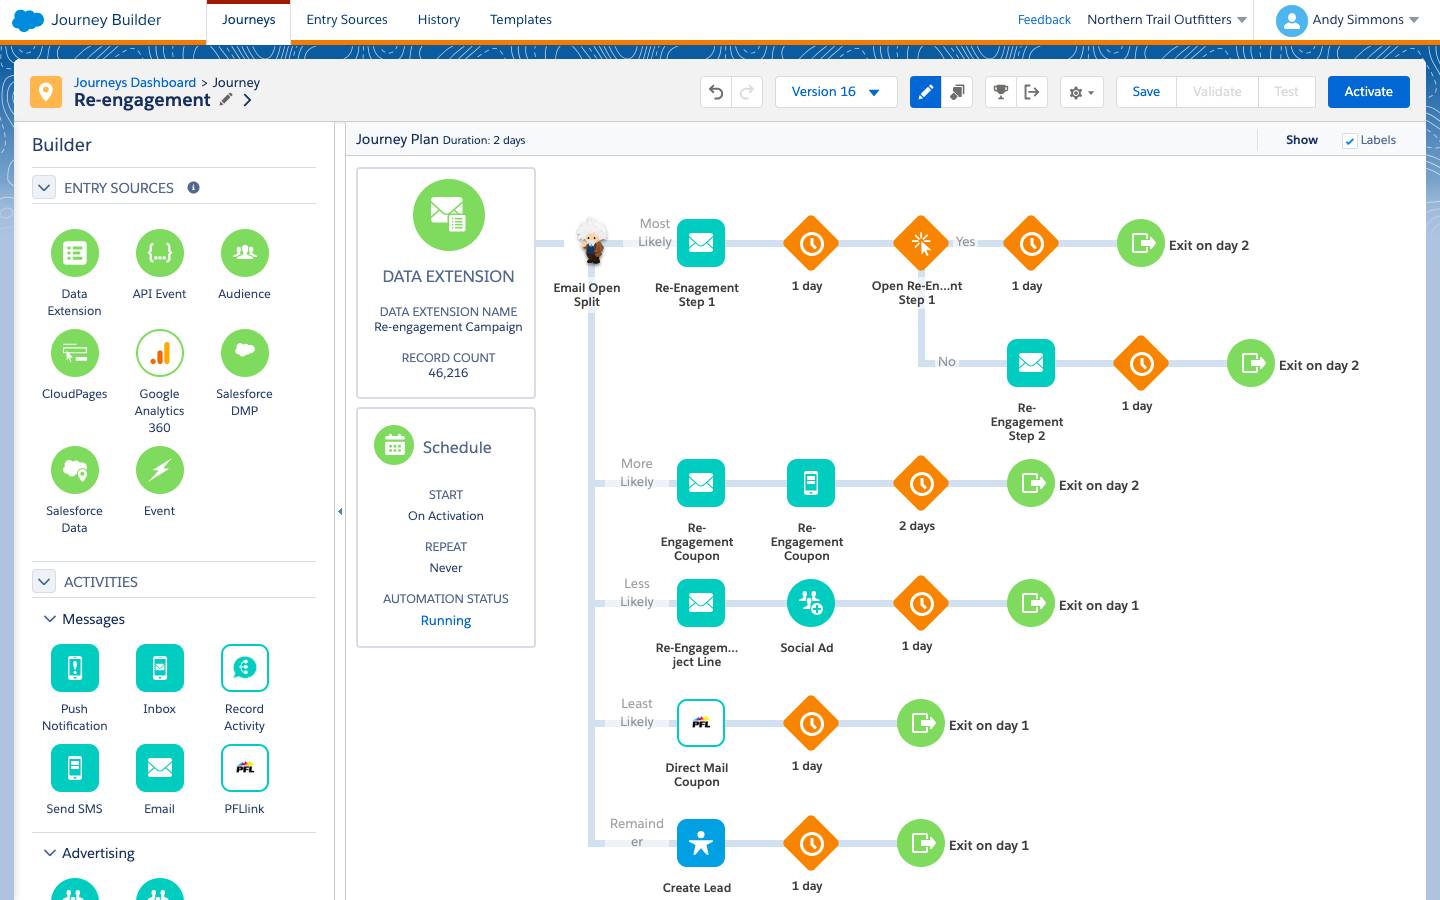Enable the pencil edit mode icon
This screenshot has width=1440, height=900.
(x=925, y=92)
